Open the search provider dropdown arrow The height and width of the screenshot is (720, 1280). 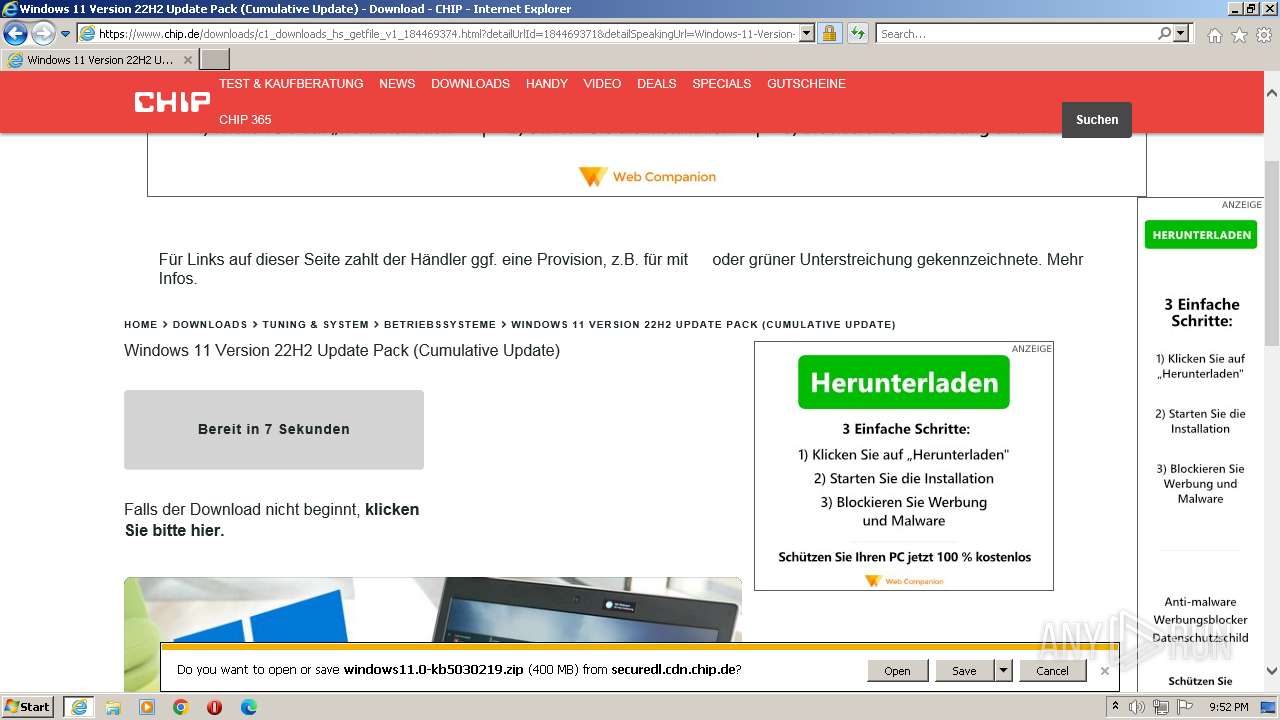(x=1182, y=33)
